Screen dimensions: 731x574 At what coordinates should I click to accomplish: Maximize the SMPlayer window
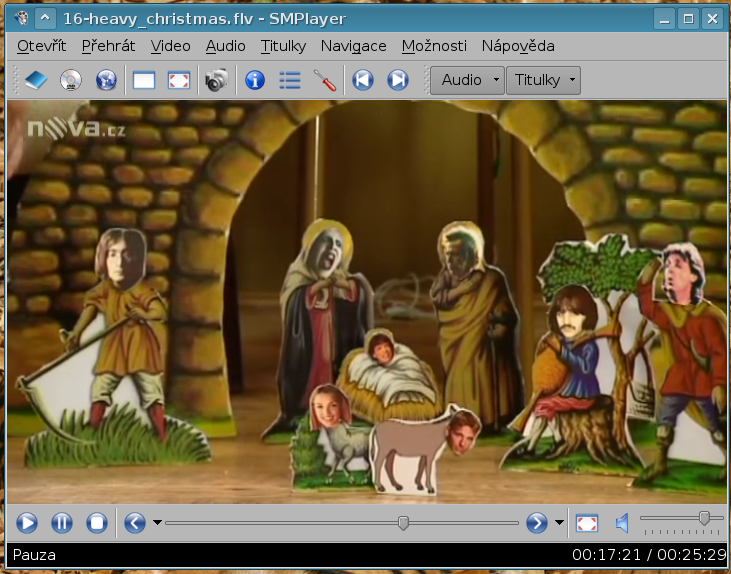click(689, 19)
